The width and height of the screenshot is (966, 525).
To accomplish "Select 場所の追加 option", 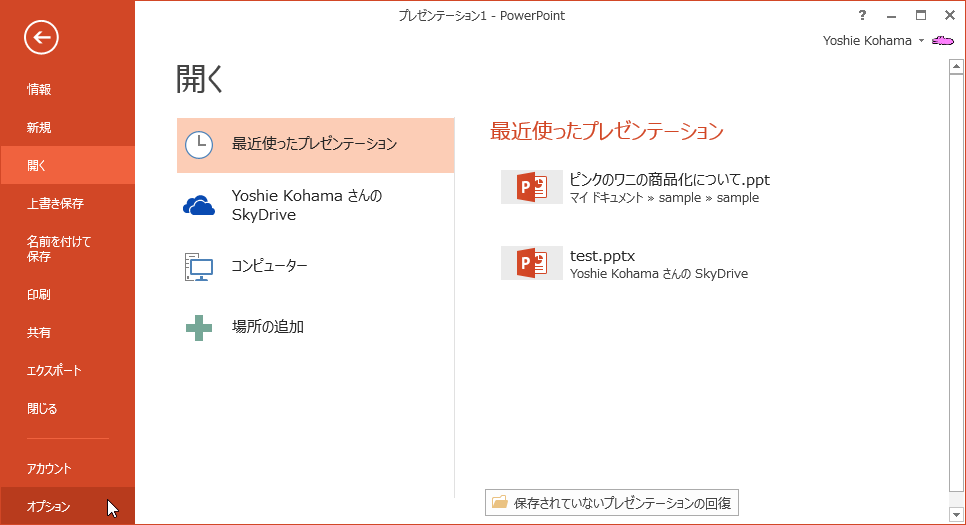I will [315, 327].
